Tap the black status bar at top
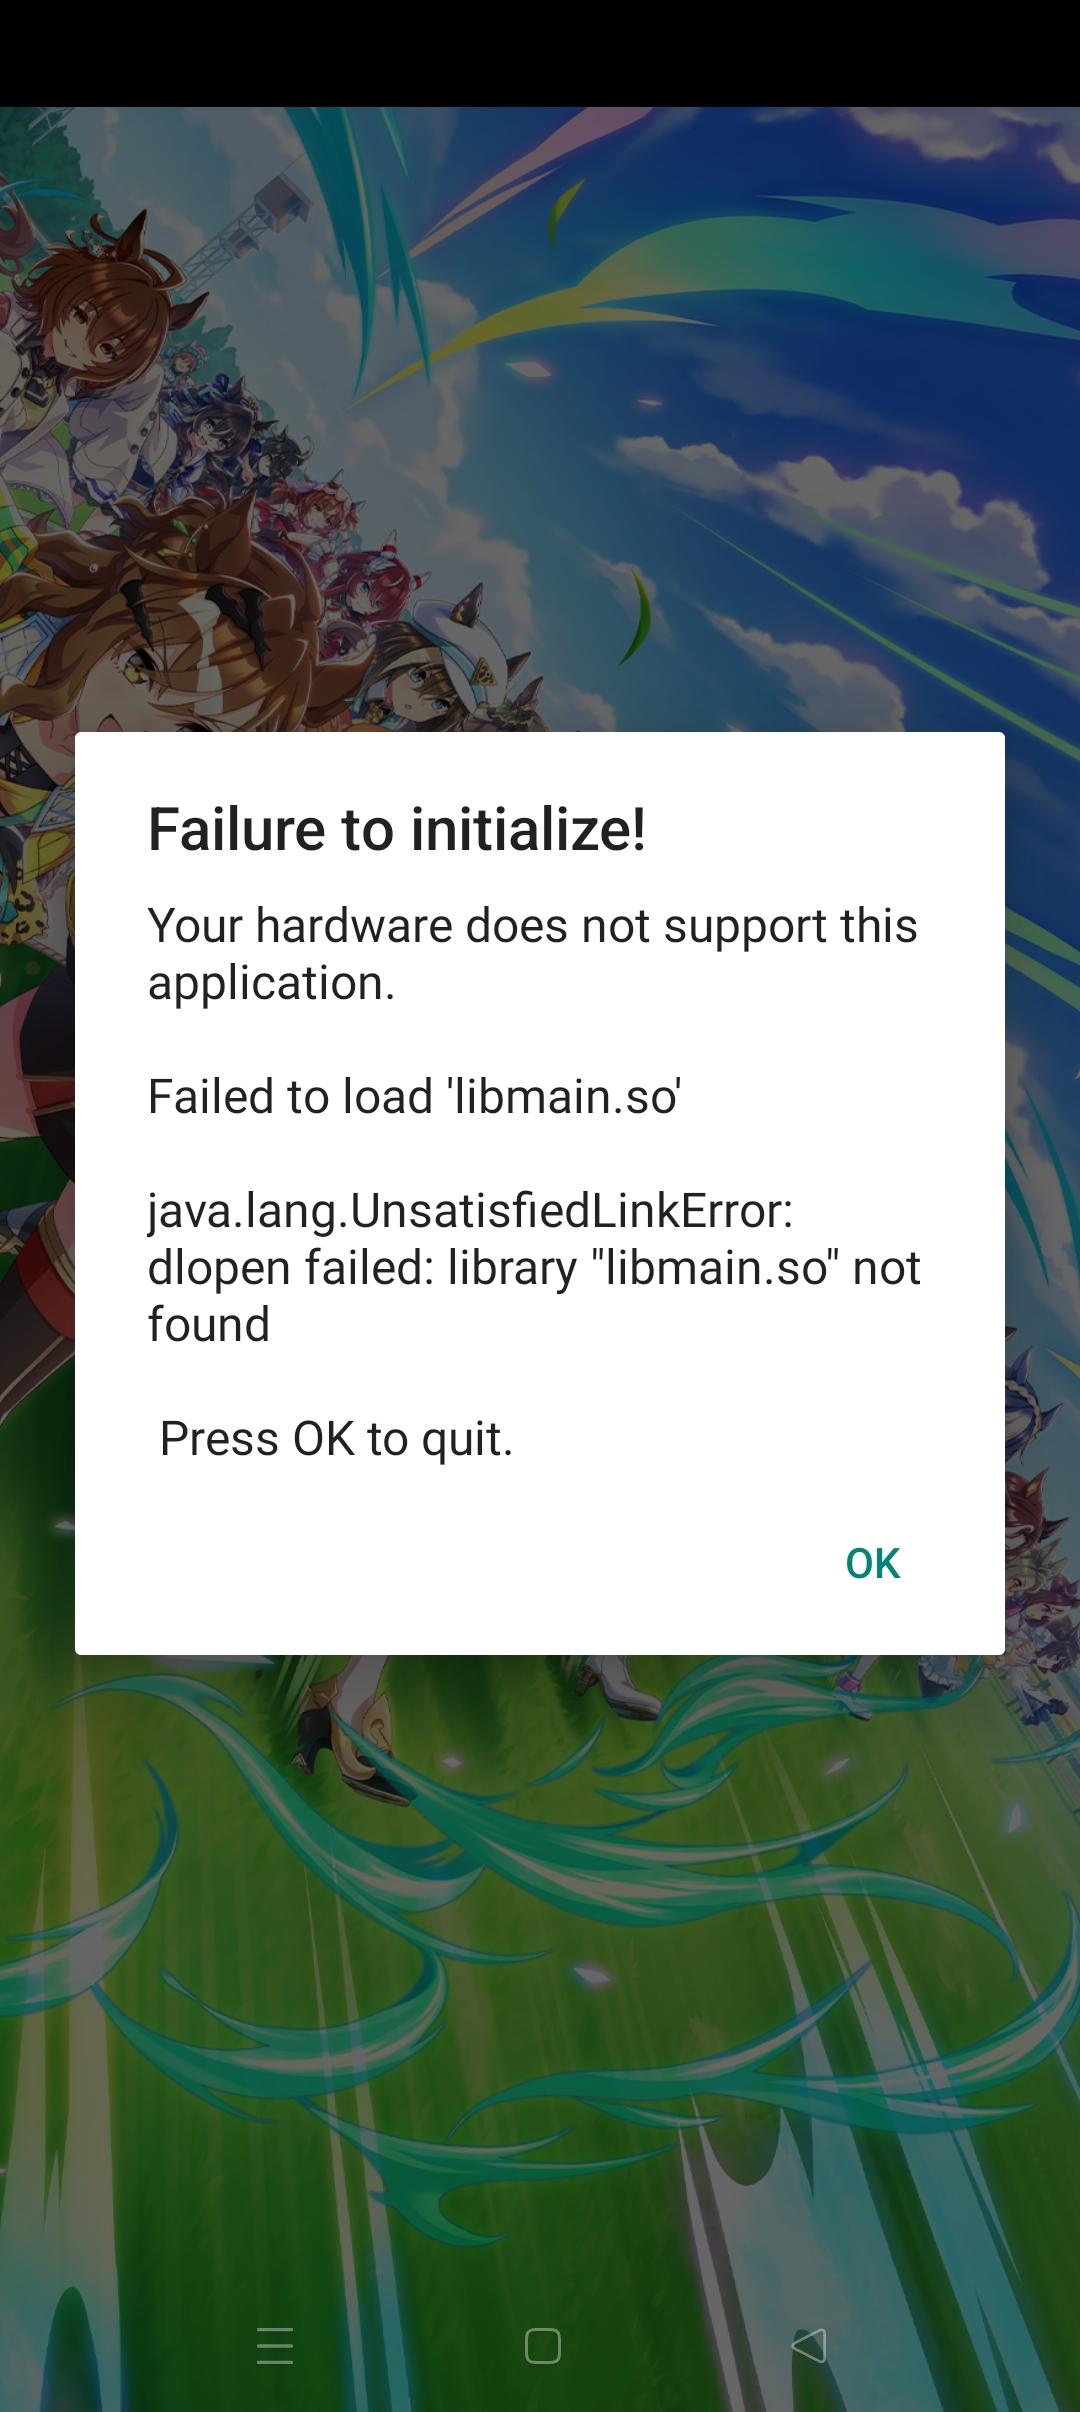The width and height of the screenshot is (1080, 2412). point(540,53)
